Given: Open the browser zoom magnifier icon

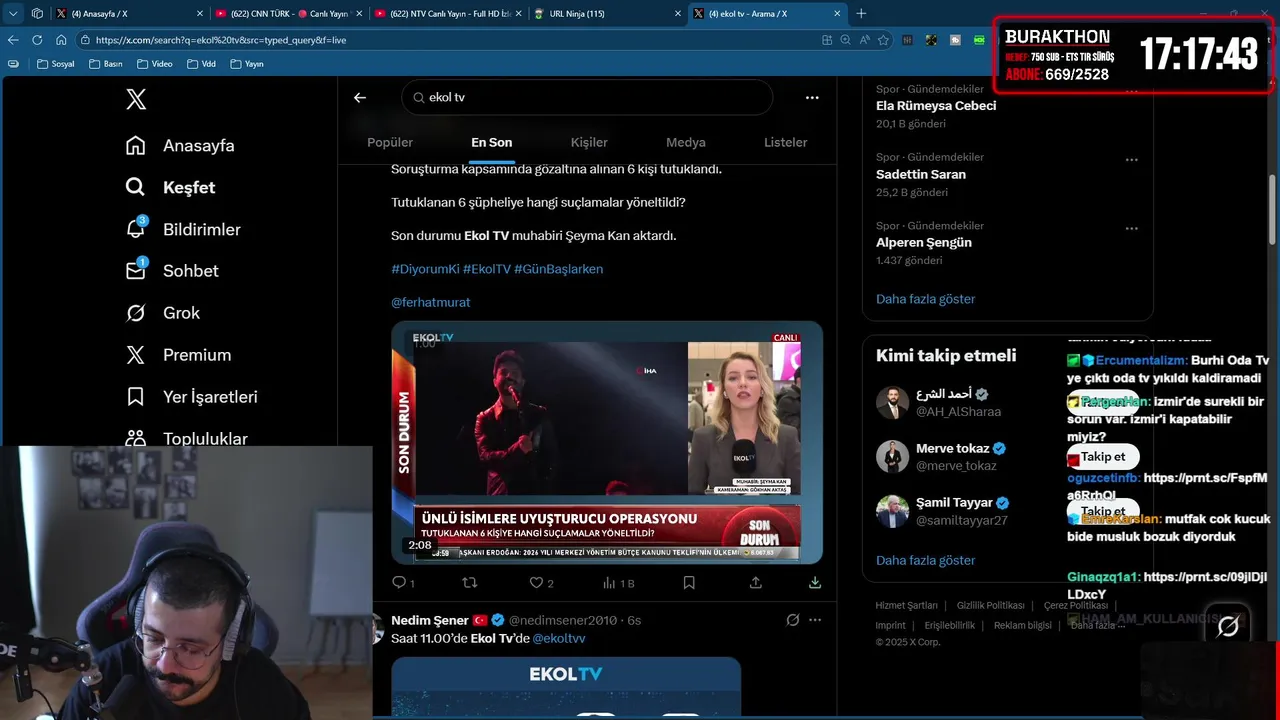Looking at the screenshot, I should point(845,40).
